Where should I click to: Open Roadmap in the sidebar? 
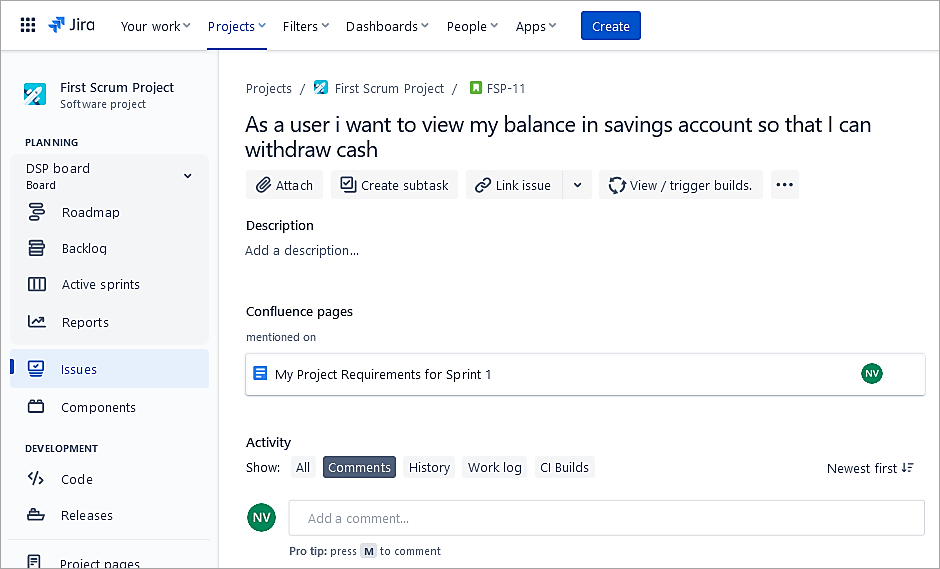[x=90, y=212]
